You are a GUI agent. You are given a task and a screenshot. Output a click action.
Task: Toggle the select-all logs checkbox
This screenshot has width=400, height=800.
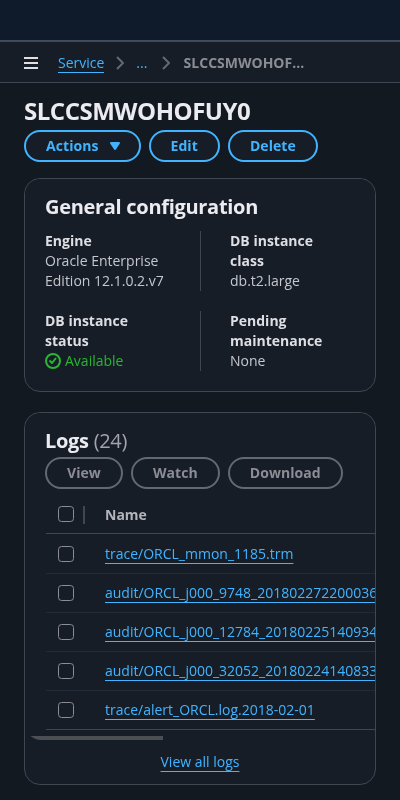(66, 514)
